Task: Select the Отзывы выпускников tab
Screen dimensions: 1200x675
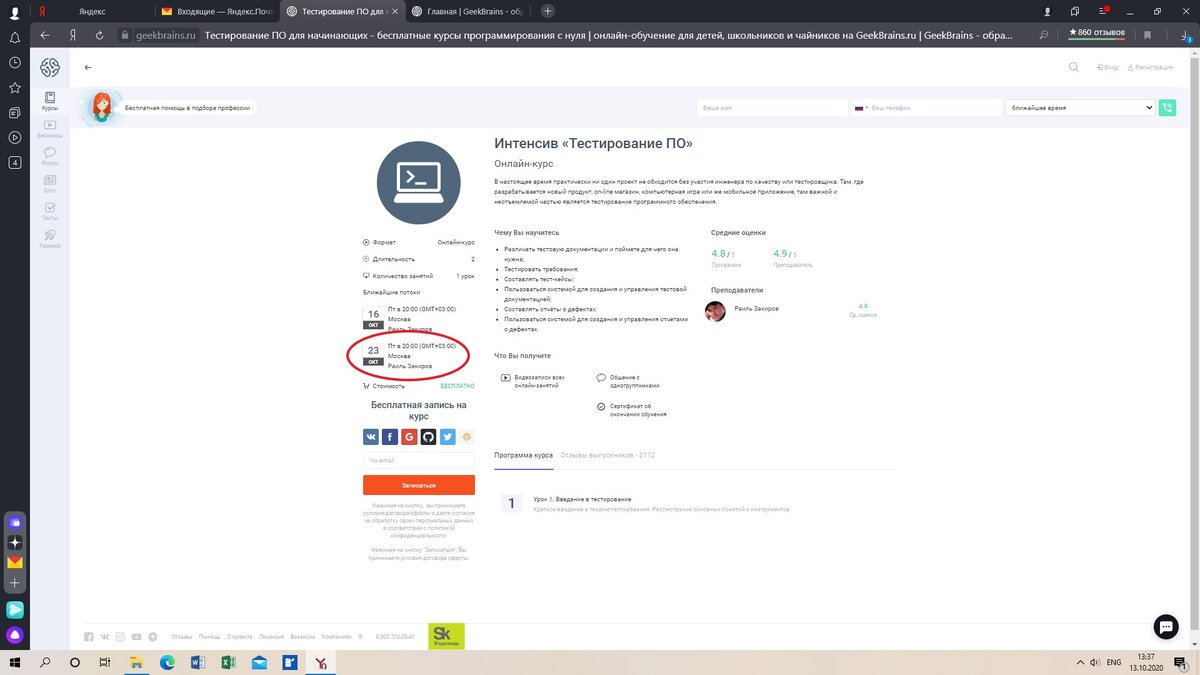Action: [608, 455]
